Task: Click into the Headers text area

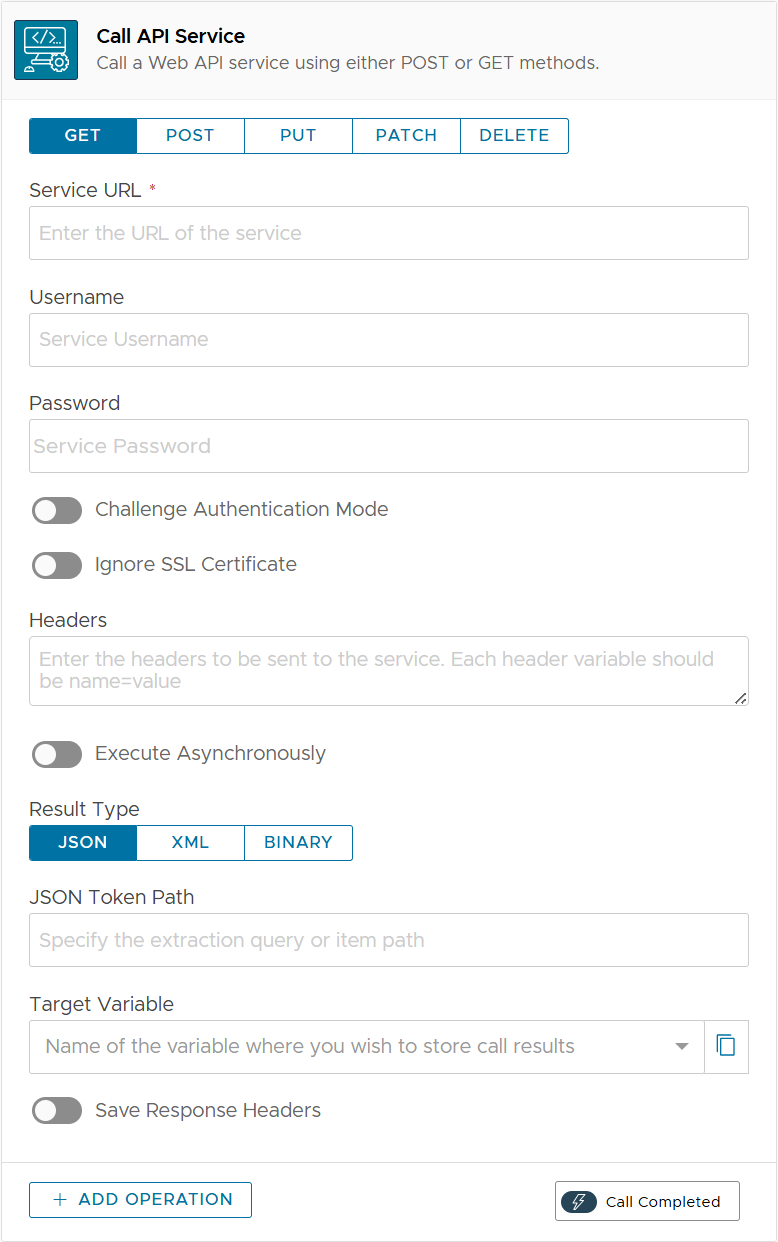Action: click(x=388, y=671)
